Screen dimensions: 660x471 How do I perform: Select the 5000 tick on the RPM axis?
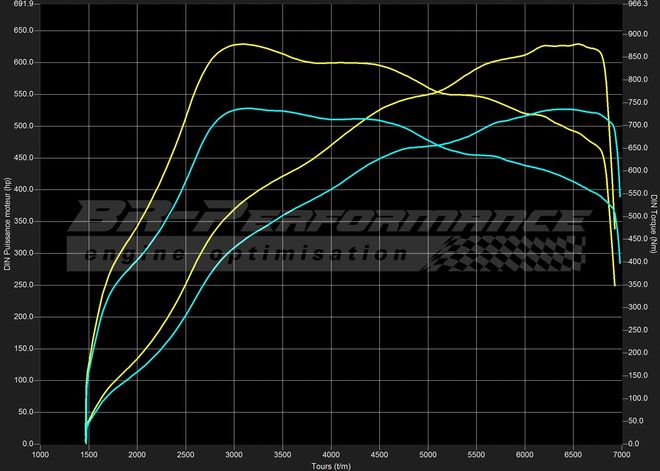click(428, 455)
